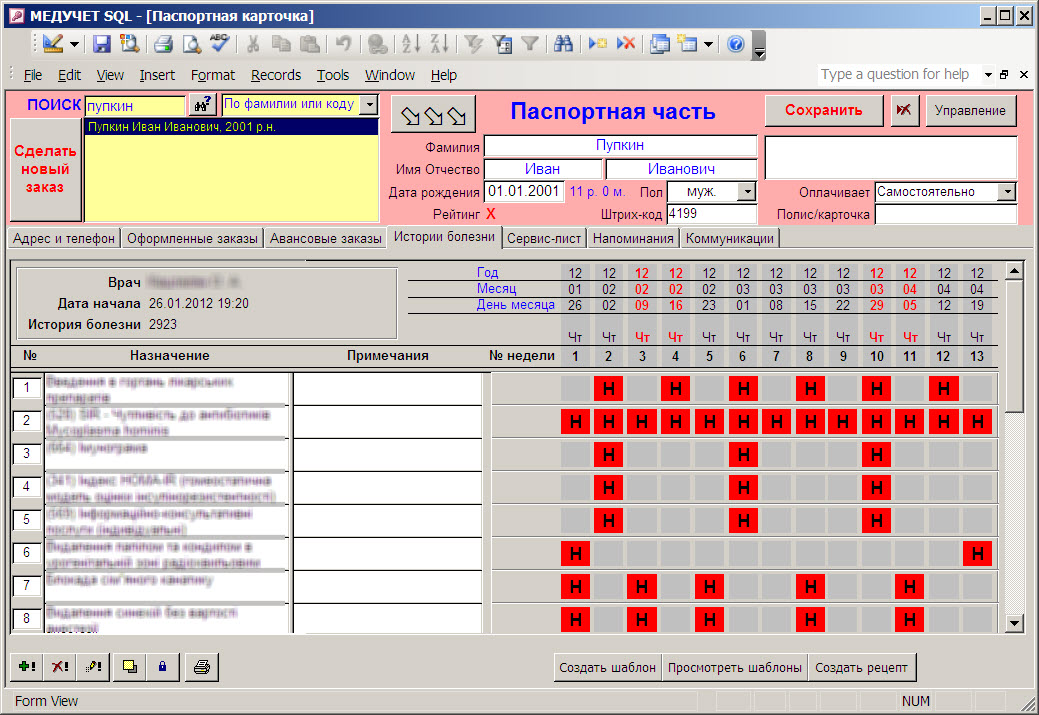Switch to Напоминания tab

tap(633, 239)
